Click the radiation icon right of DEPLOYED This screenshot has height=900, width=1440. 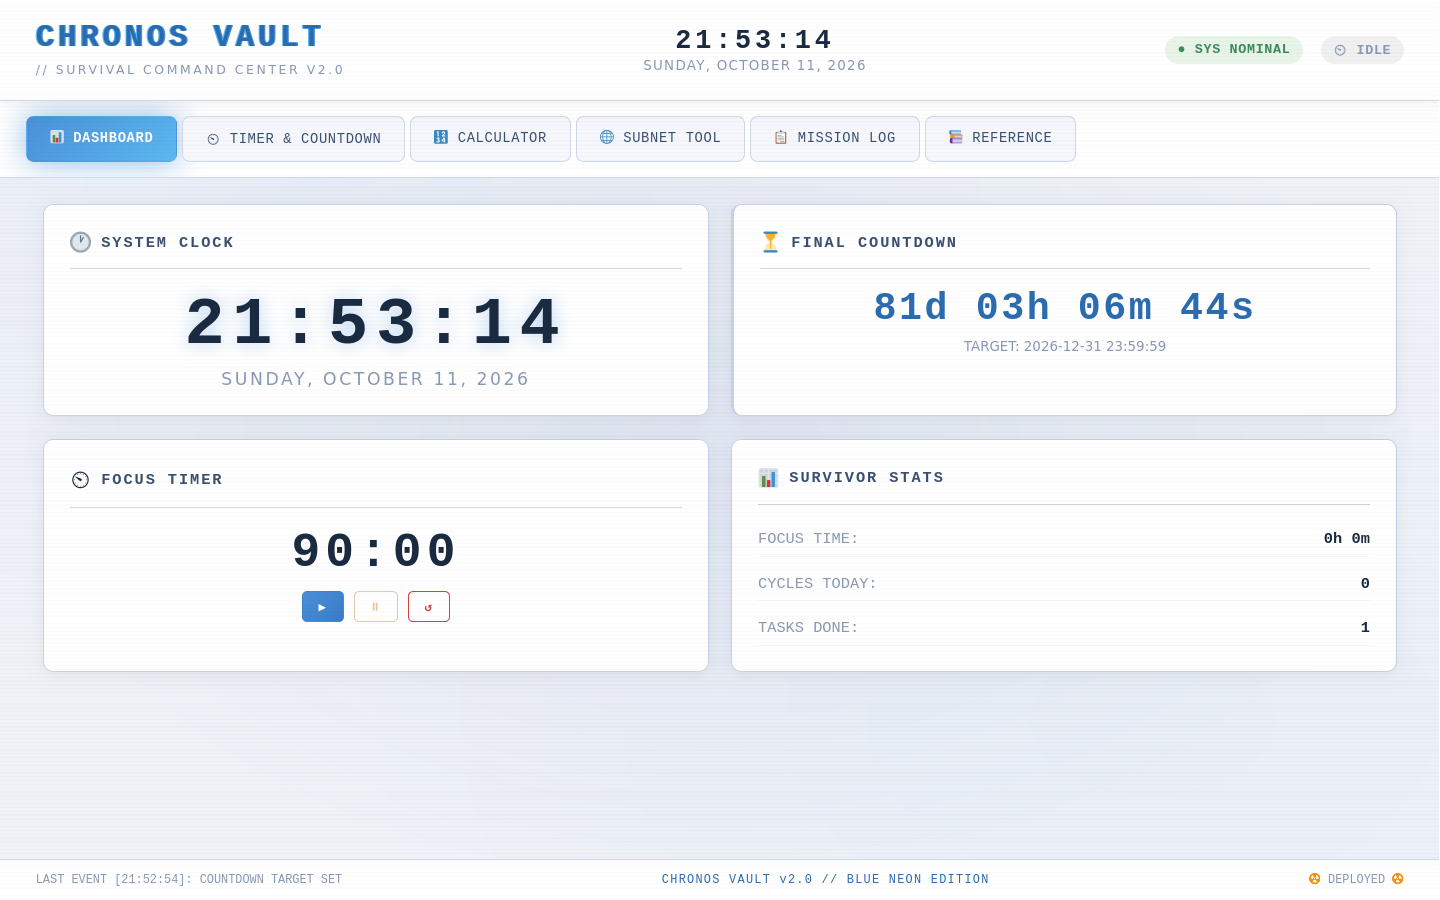click(x=1397, y=879)
